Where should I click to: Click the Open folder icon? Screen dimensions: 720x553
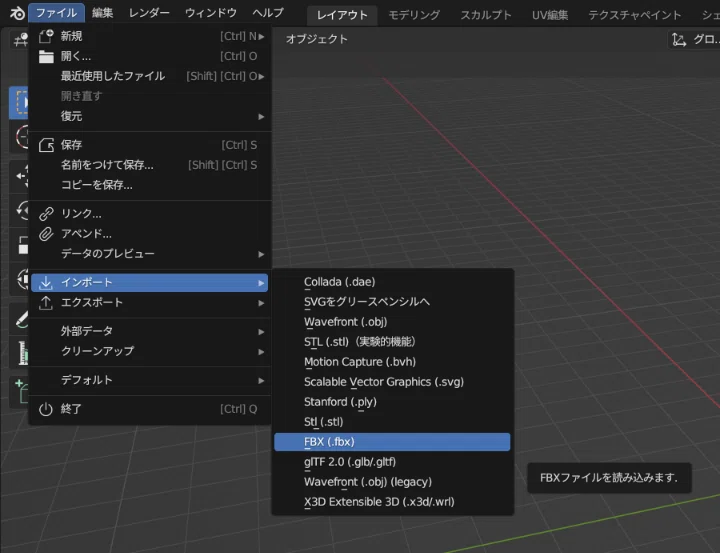46,56
